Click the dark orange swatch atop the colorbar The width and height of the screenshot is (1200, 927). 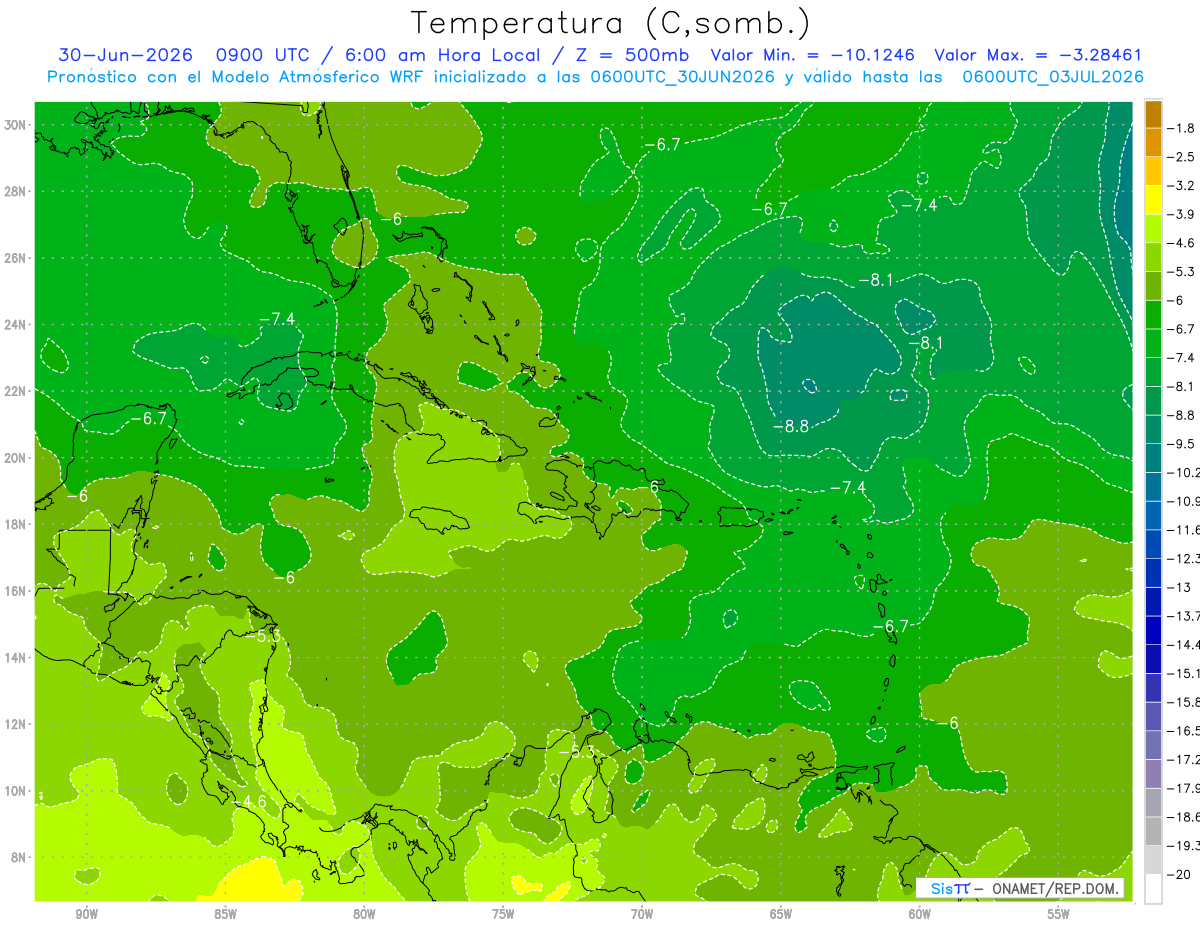1153,114
